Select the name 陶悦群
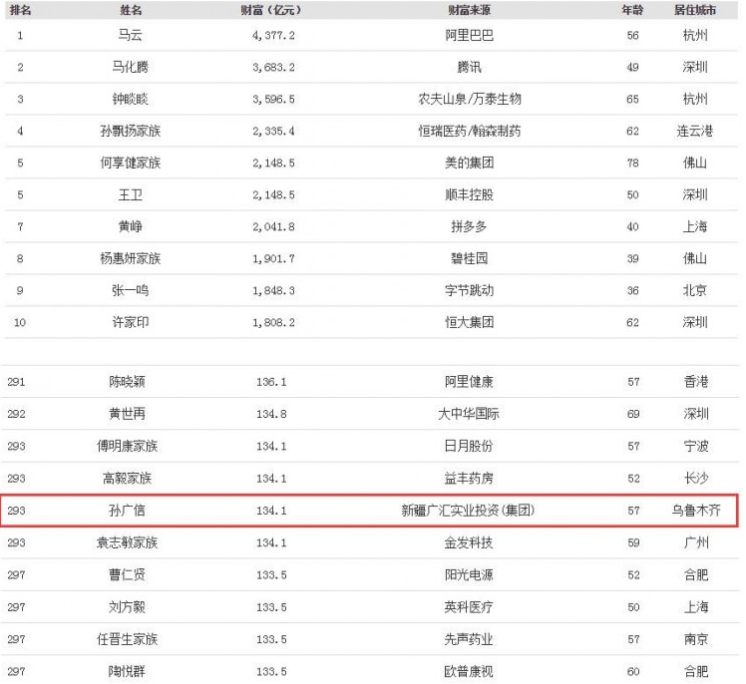Viewport: 746px width, 684px height. 127,671
